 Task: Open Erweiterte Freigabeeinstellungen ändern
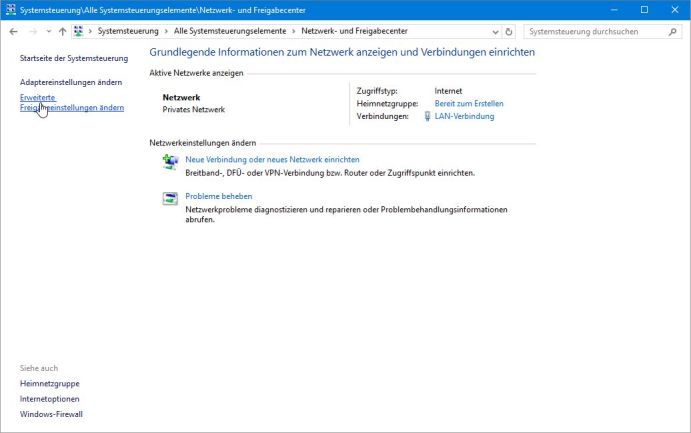coord(72,103)
